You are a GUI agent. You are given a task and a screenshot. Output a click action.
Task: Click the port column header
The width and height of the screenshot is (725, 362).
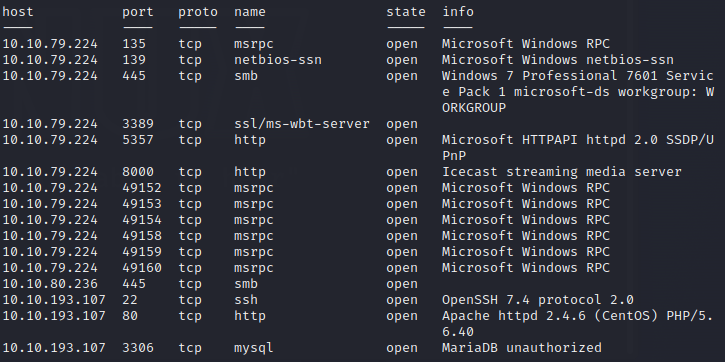137,12
